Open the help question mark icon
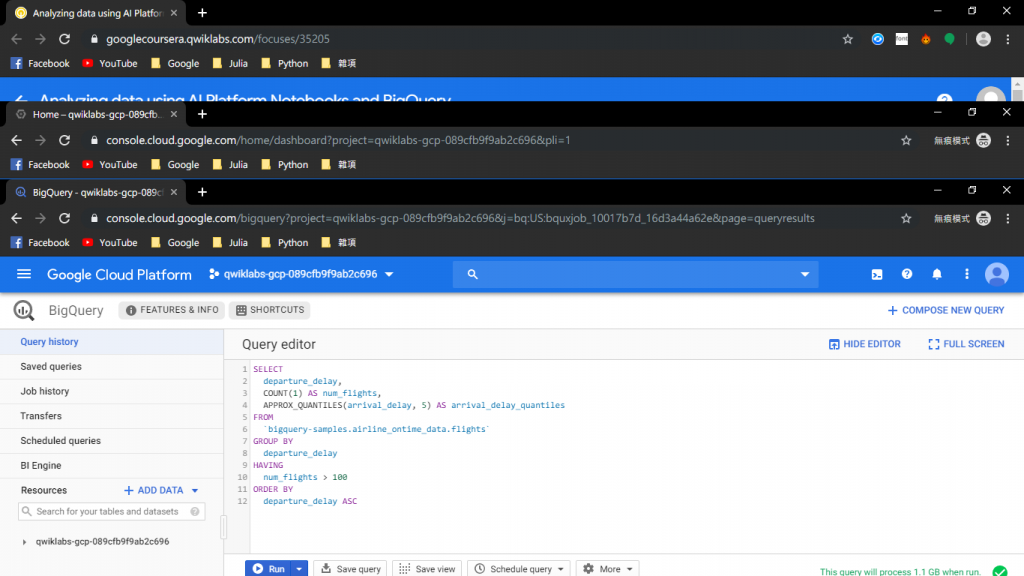The width and height of the screenshot is (1024, 576). [x=907, y=274]
